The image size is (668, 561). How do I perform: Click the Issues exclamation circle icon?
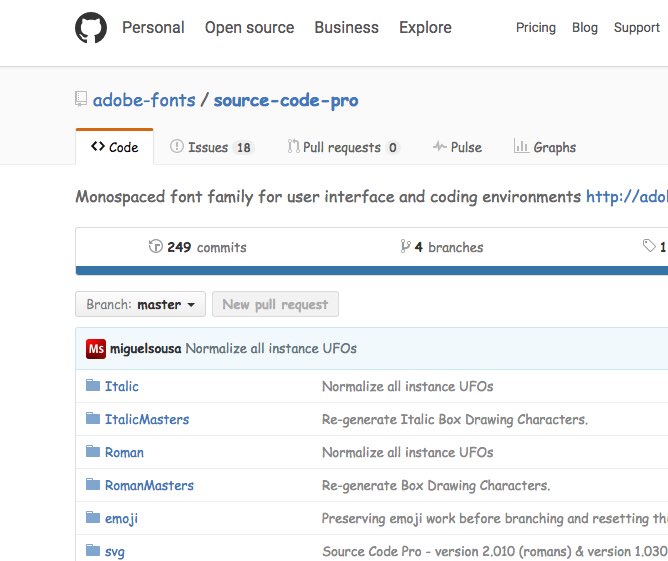point(176,146)
